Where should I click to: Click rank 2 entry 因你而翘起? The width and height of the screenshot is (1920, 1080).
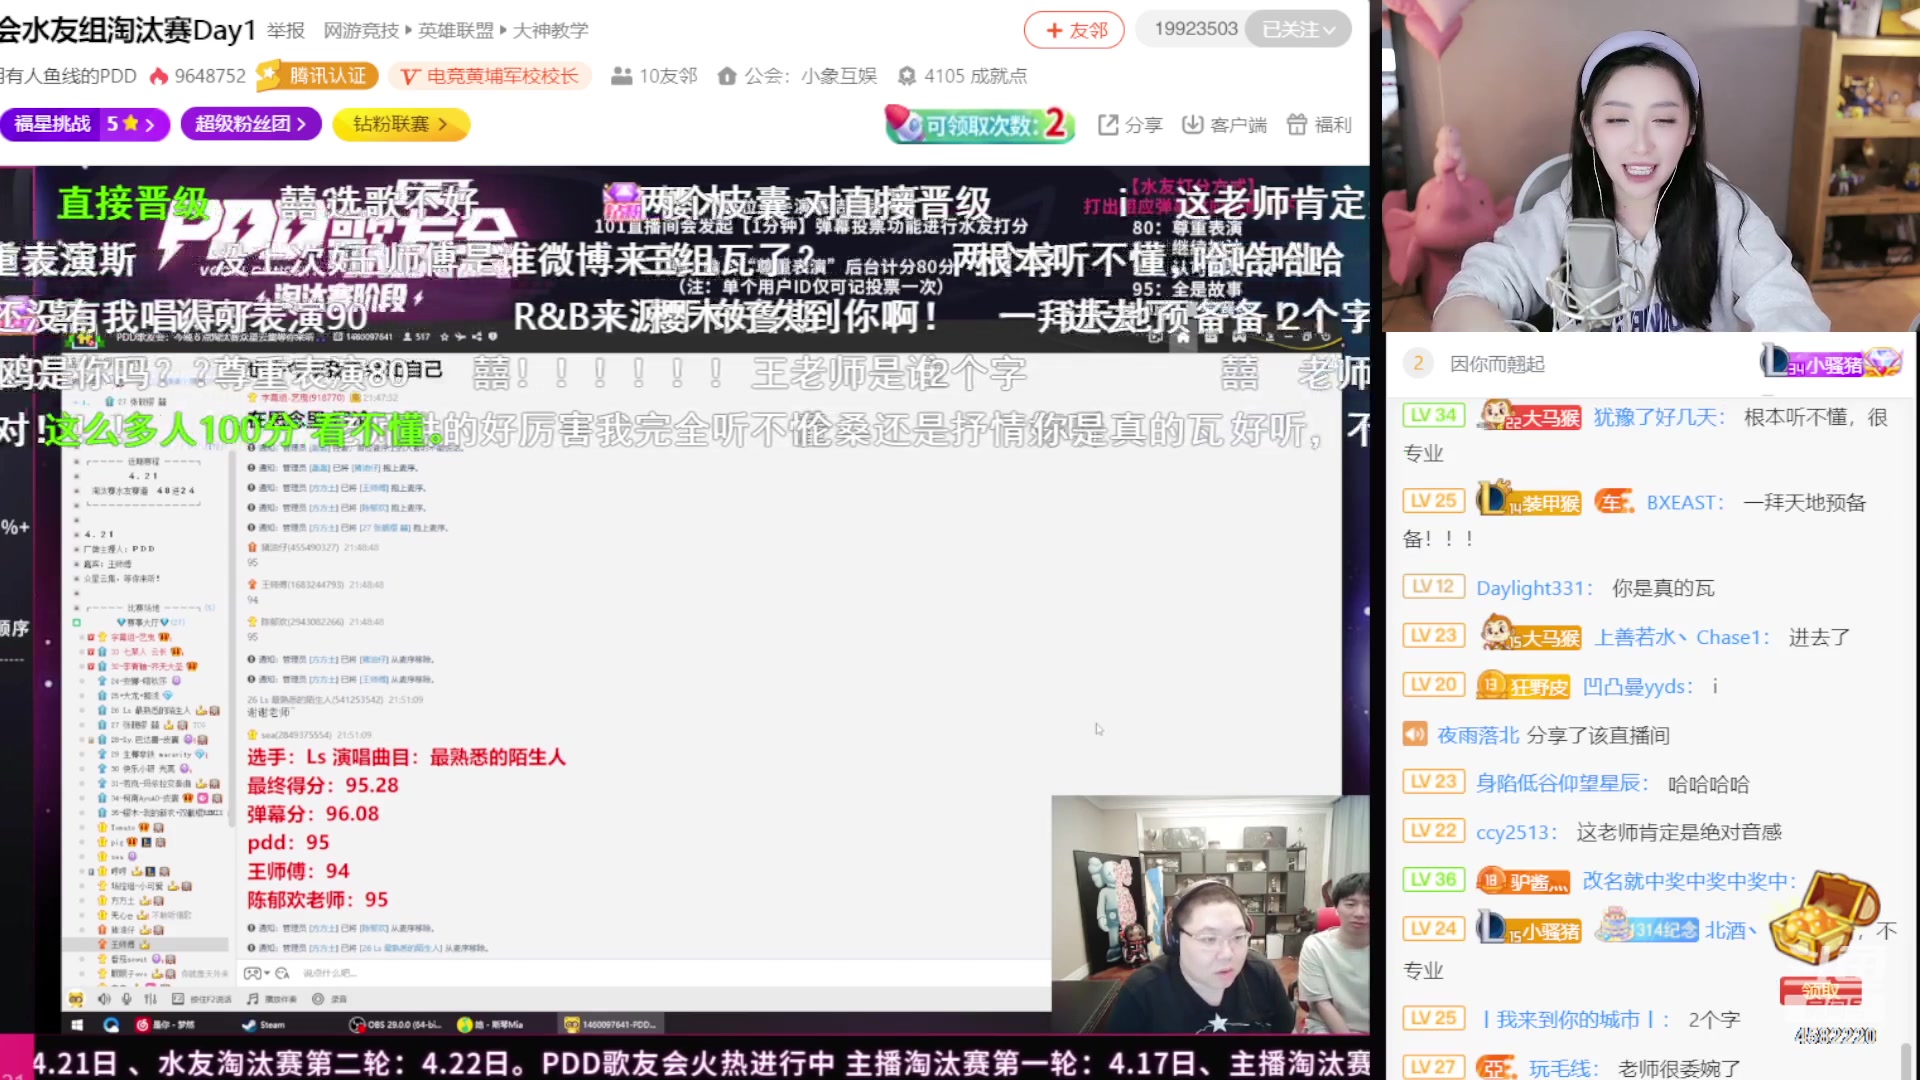[1497, 364]
